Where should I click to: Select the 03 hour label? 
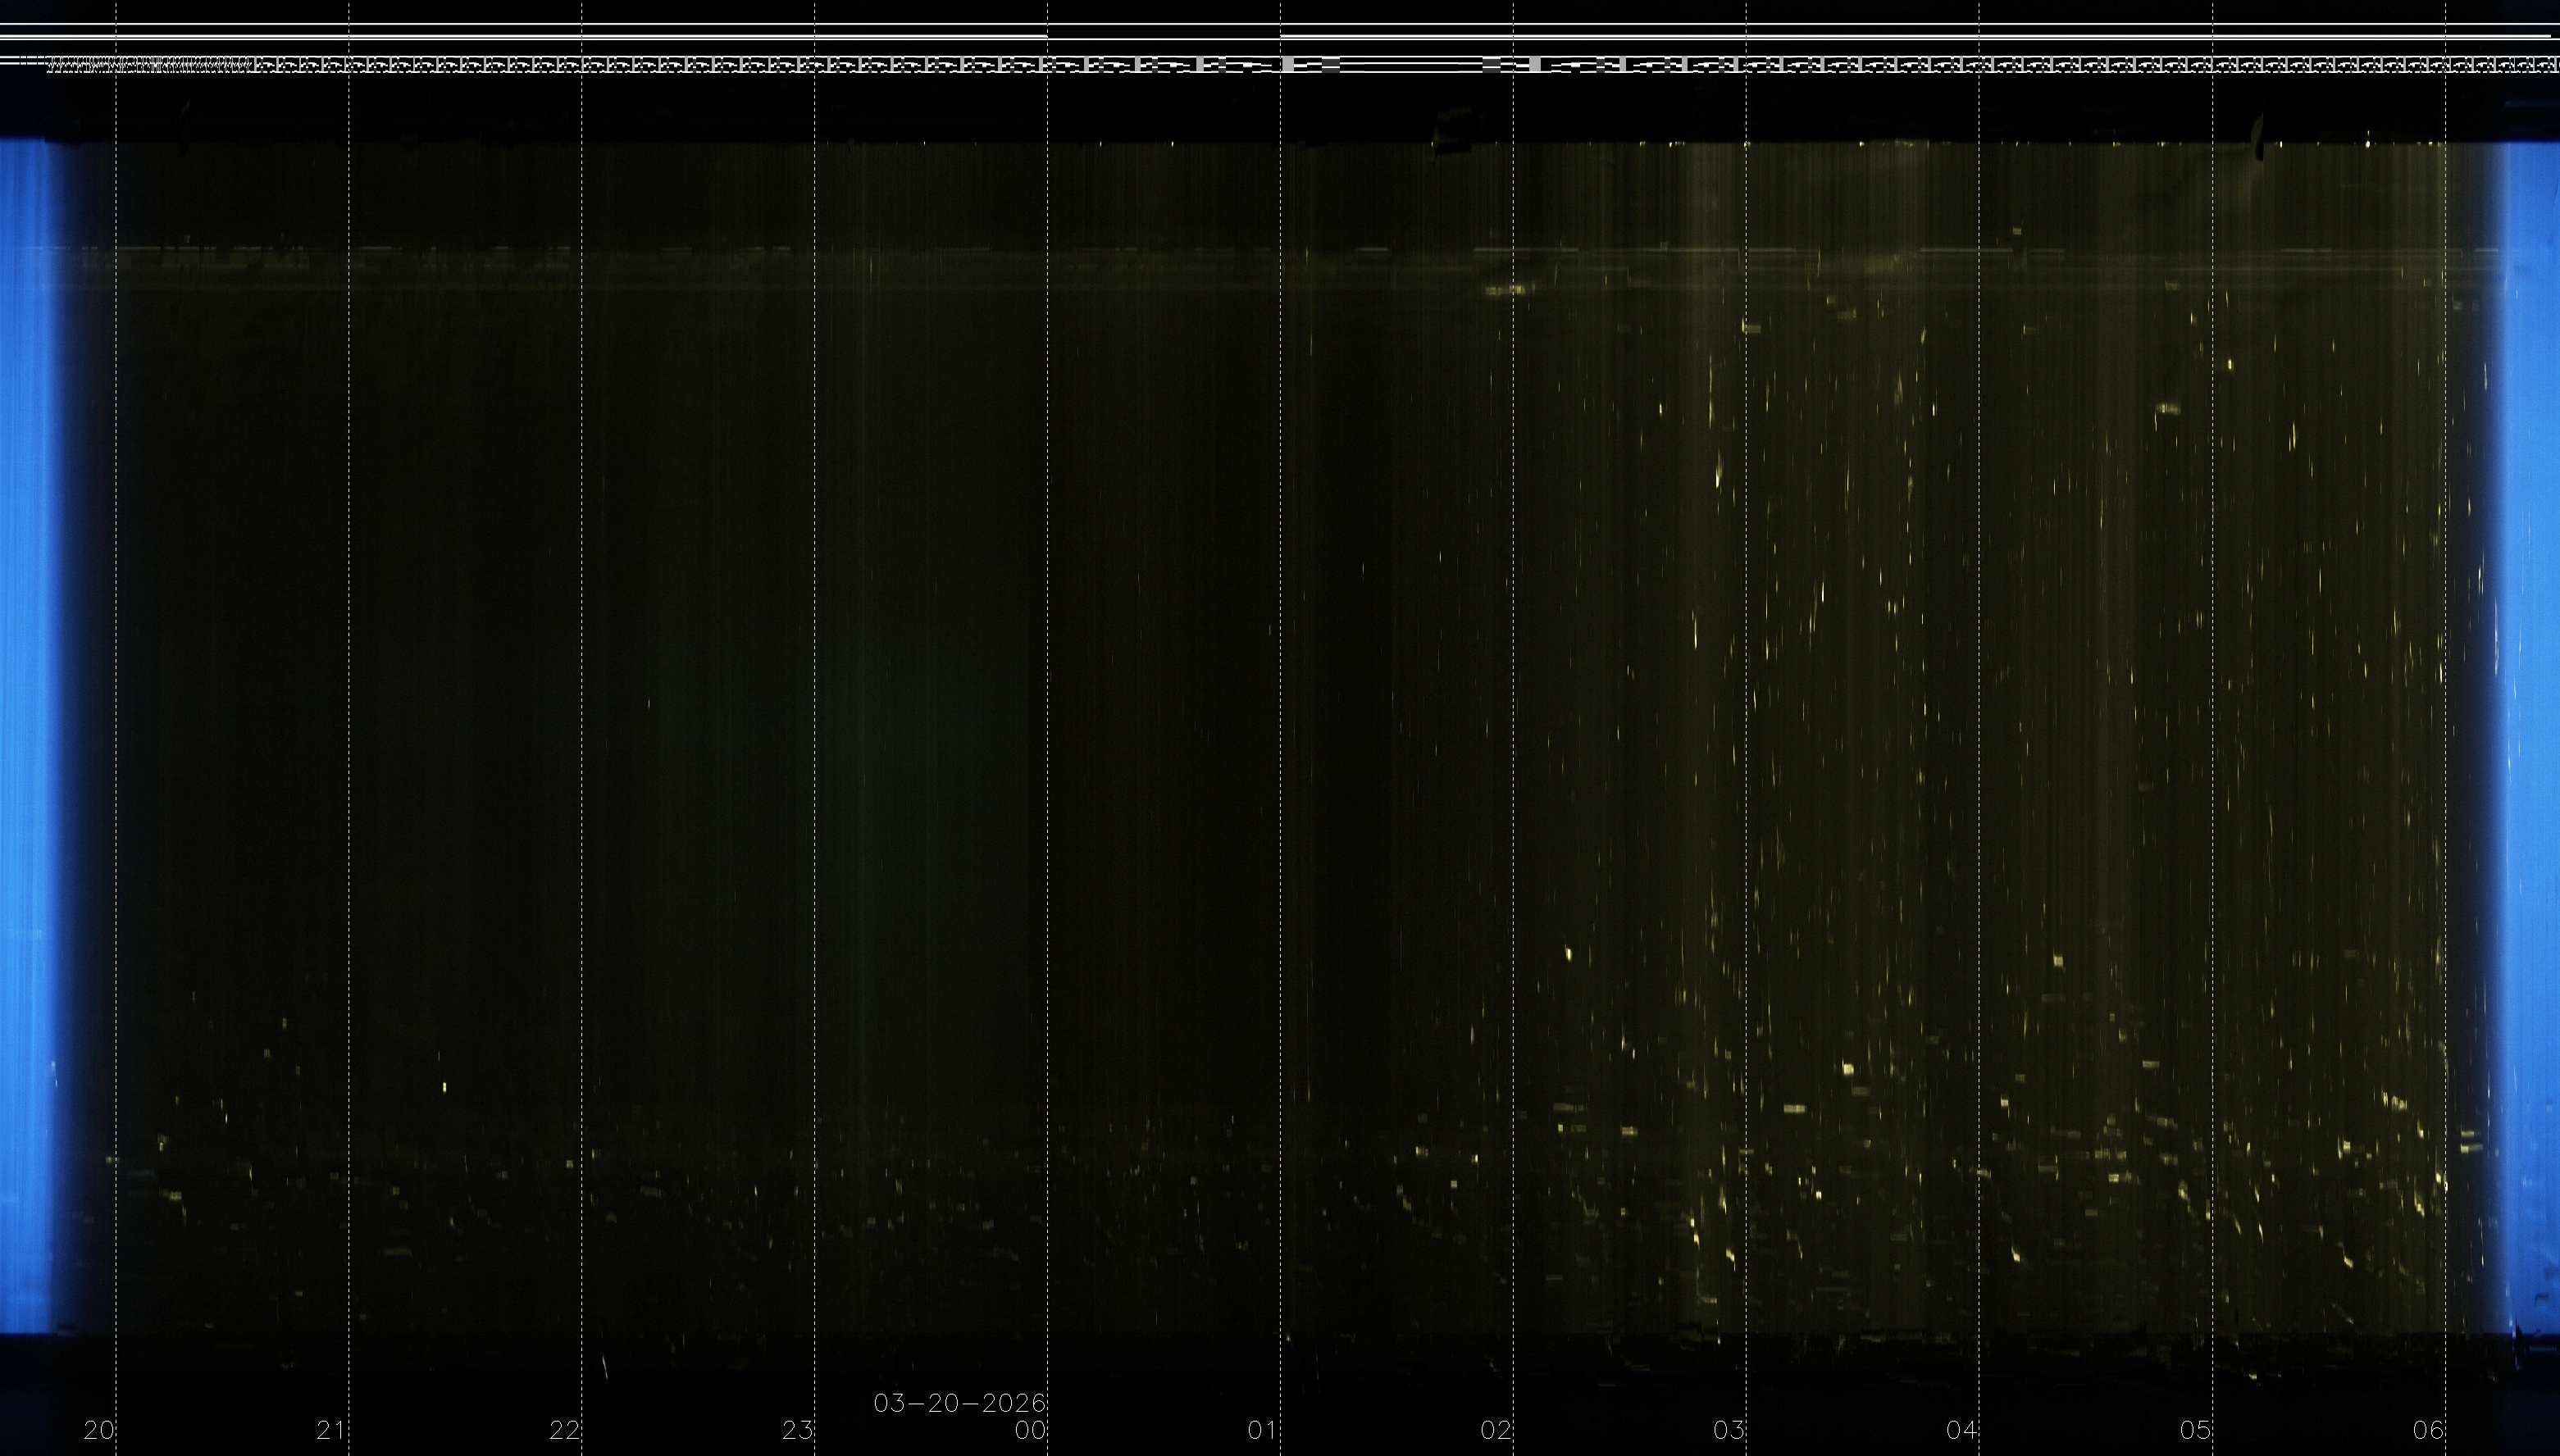pos(1728,1430)
